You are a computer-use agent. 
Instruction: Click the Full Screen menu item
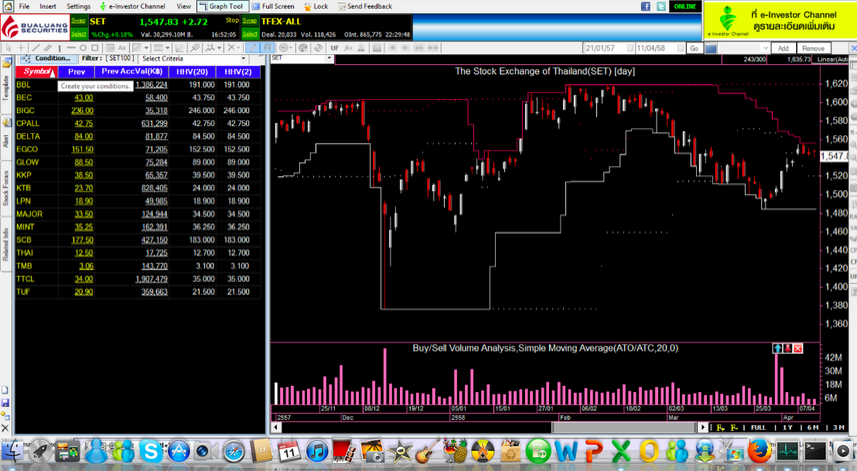point(273,7)
